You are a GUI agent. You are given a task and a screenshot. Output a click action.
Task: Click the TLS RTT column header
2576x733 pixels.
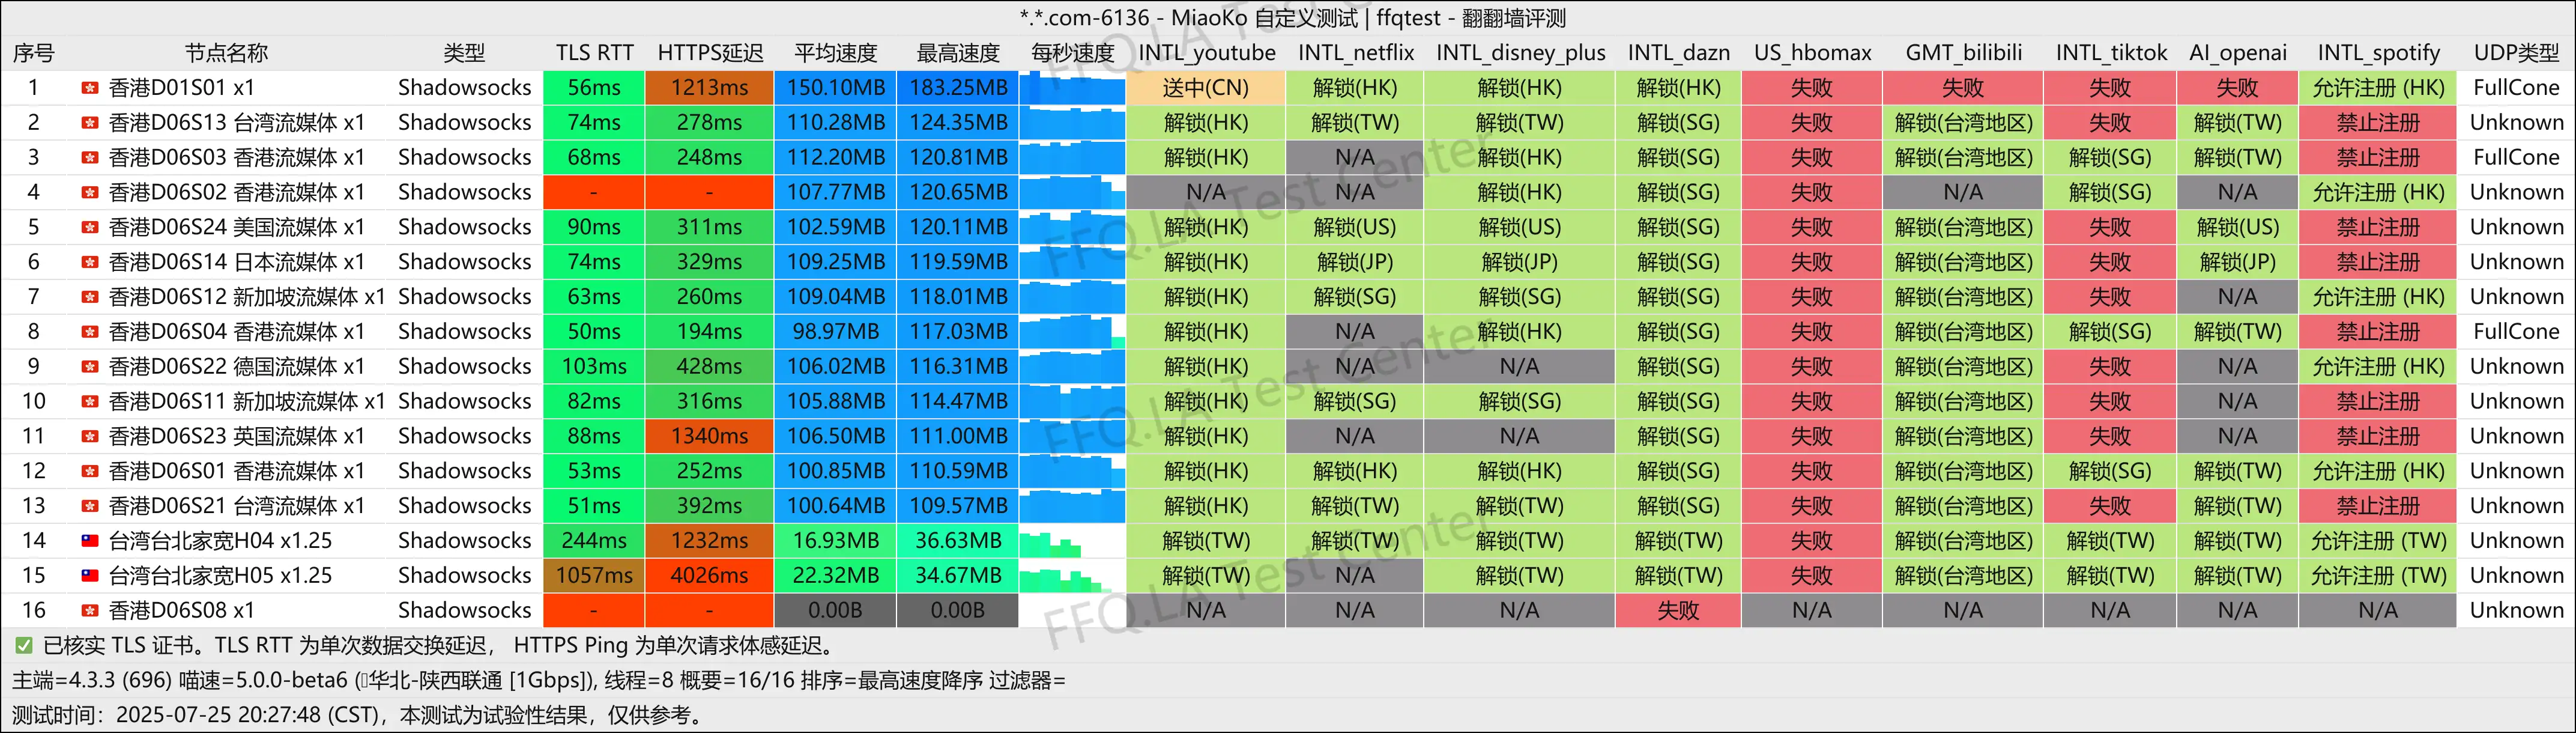pos(594,53)
